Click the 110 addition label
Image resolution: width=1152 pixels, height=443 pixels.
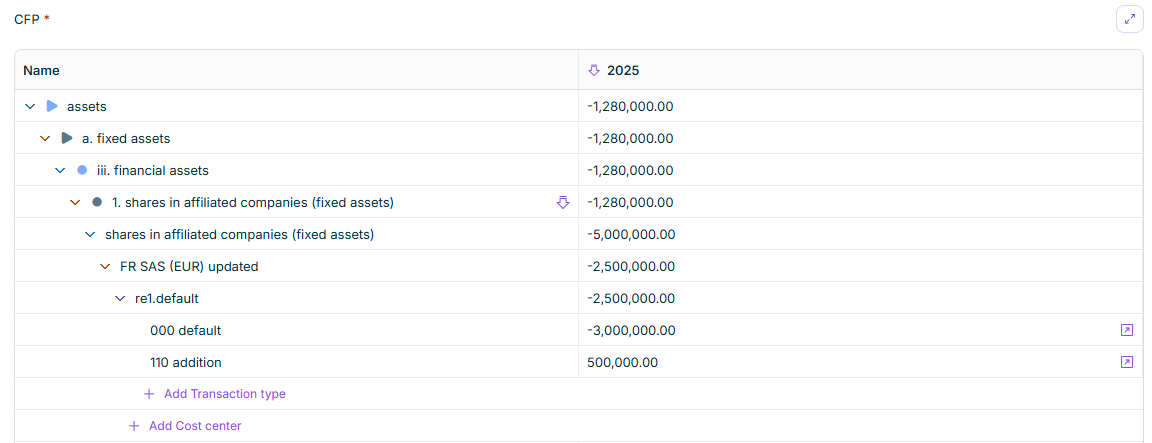(x=185, y=362)
